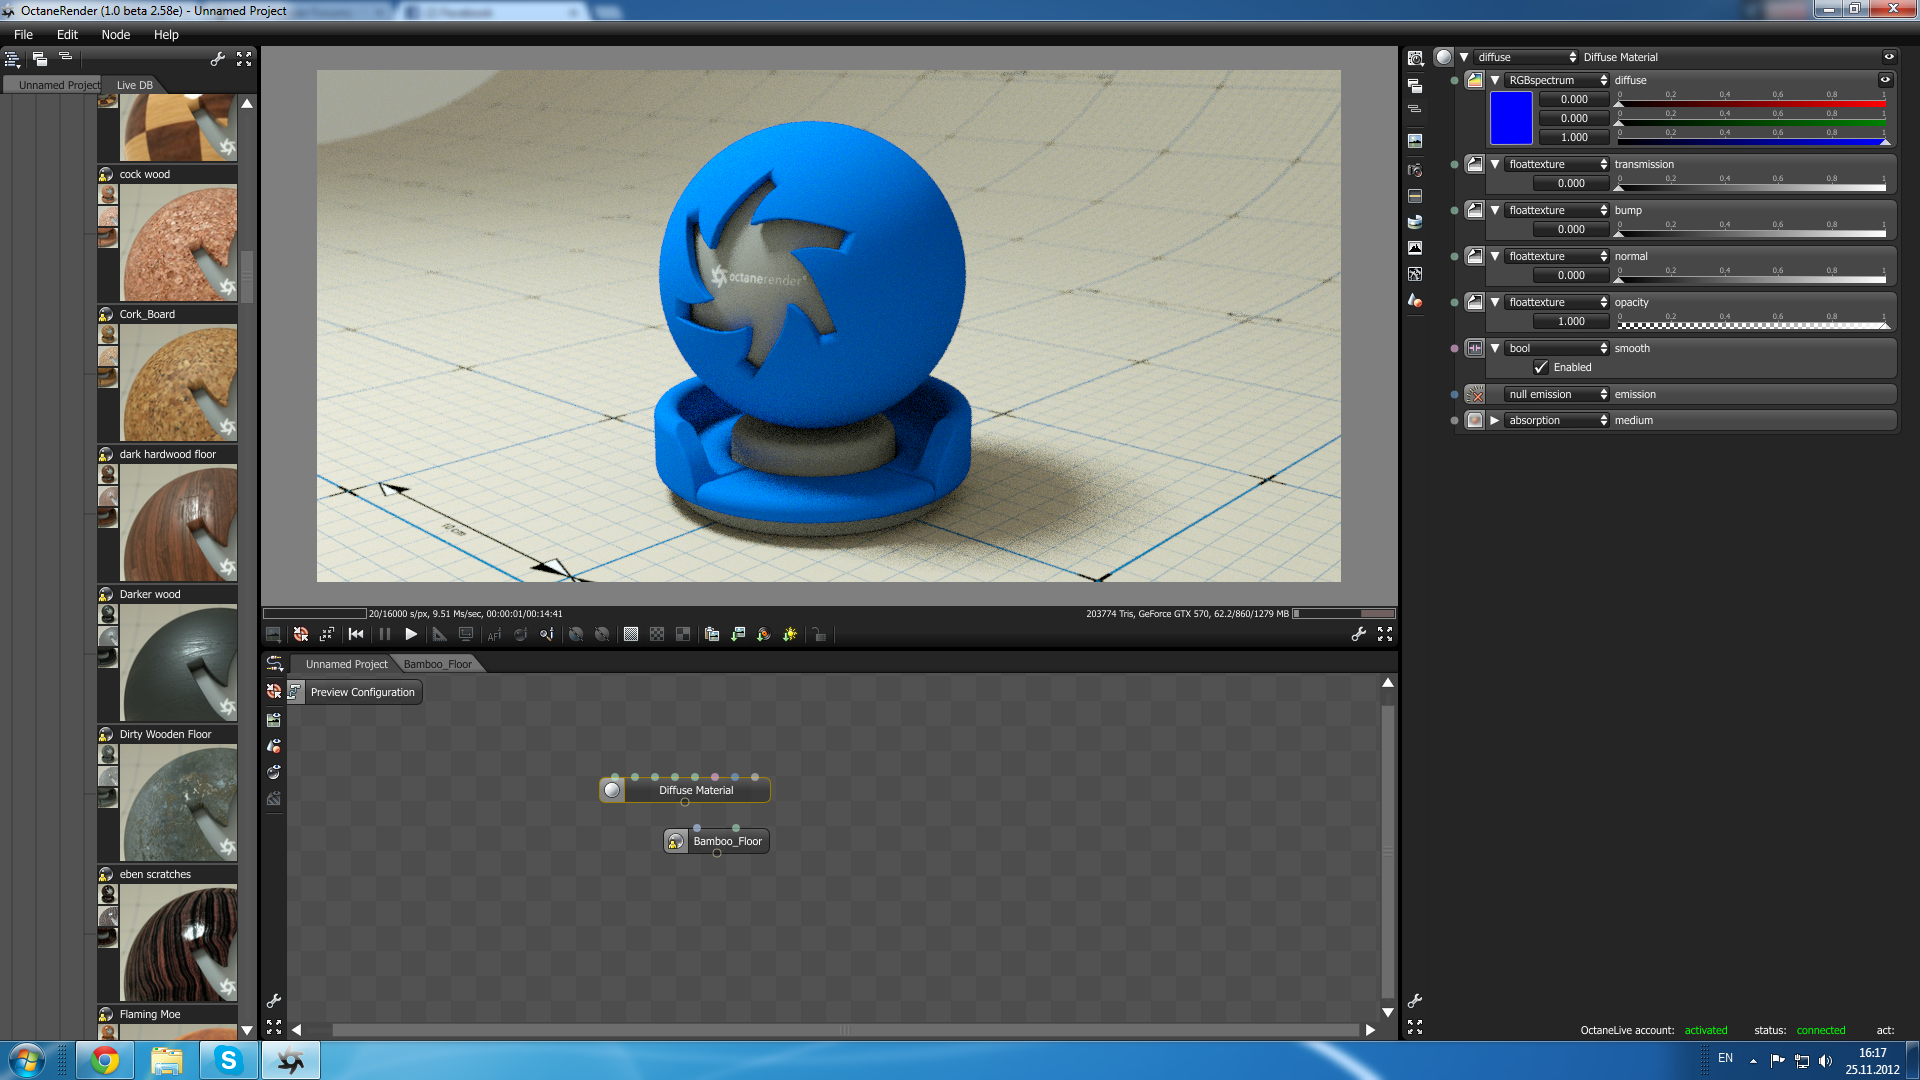
Task: Maximize the node graph editor pane
Action: (x=274, y=1027)
